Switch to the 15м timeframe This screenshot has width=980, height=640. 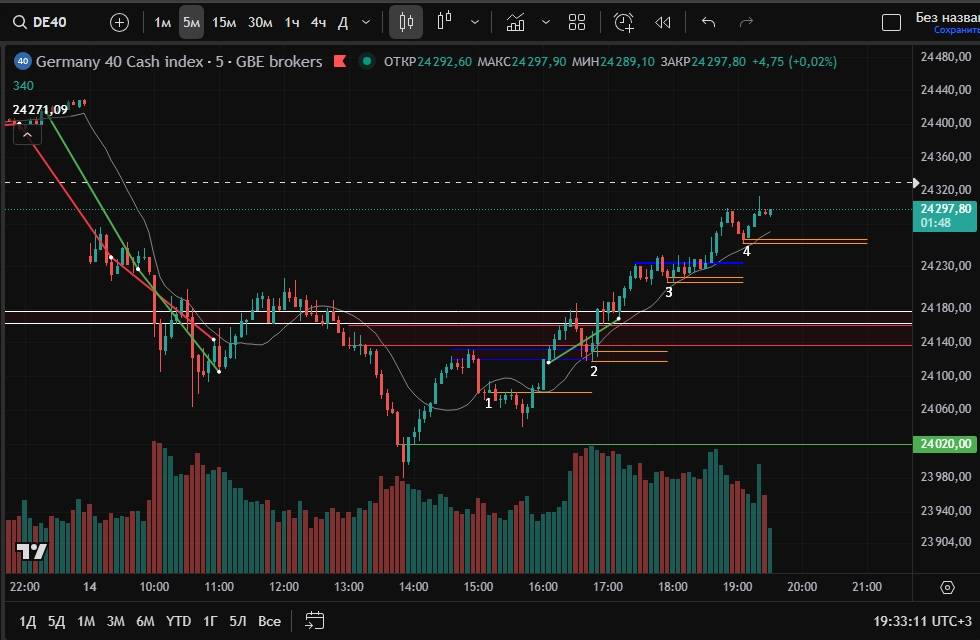click(x=225, y=22)
